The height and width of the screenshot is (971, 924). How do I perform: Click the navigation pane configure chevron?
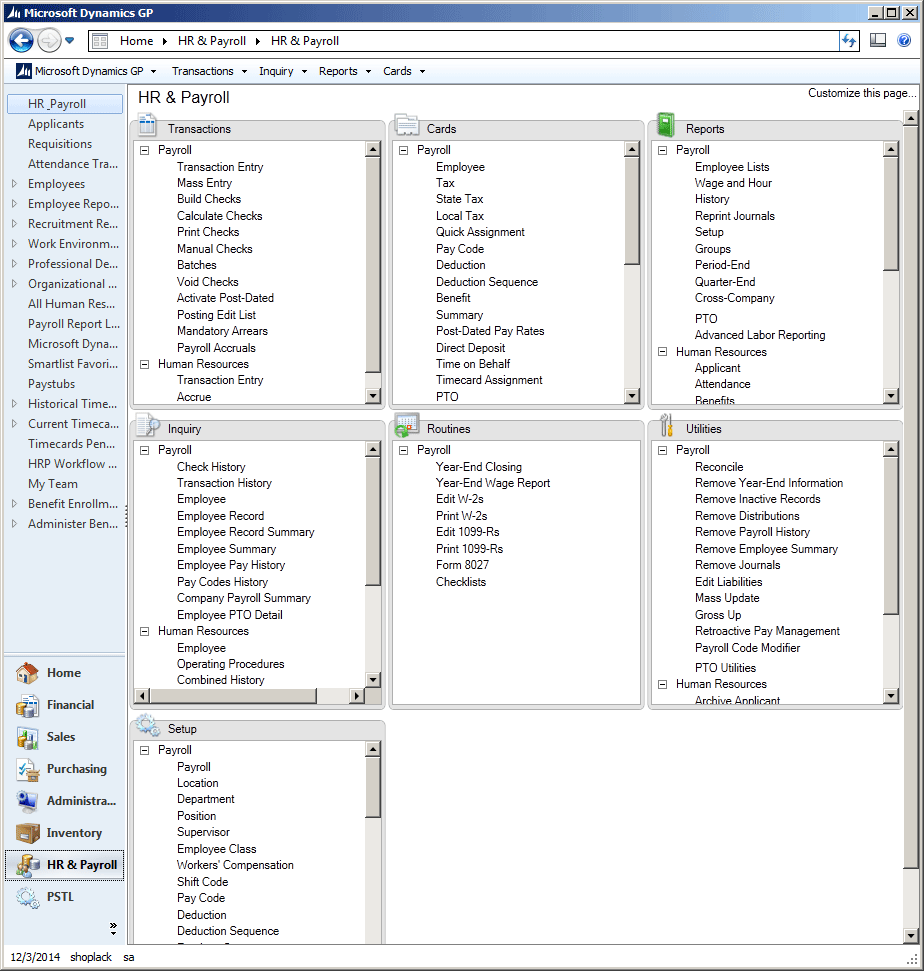point(113,927)
